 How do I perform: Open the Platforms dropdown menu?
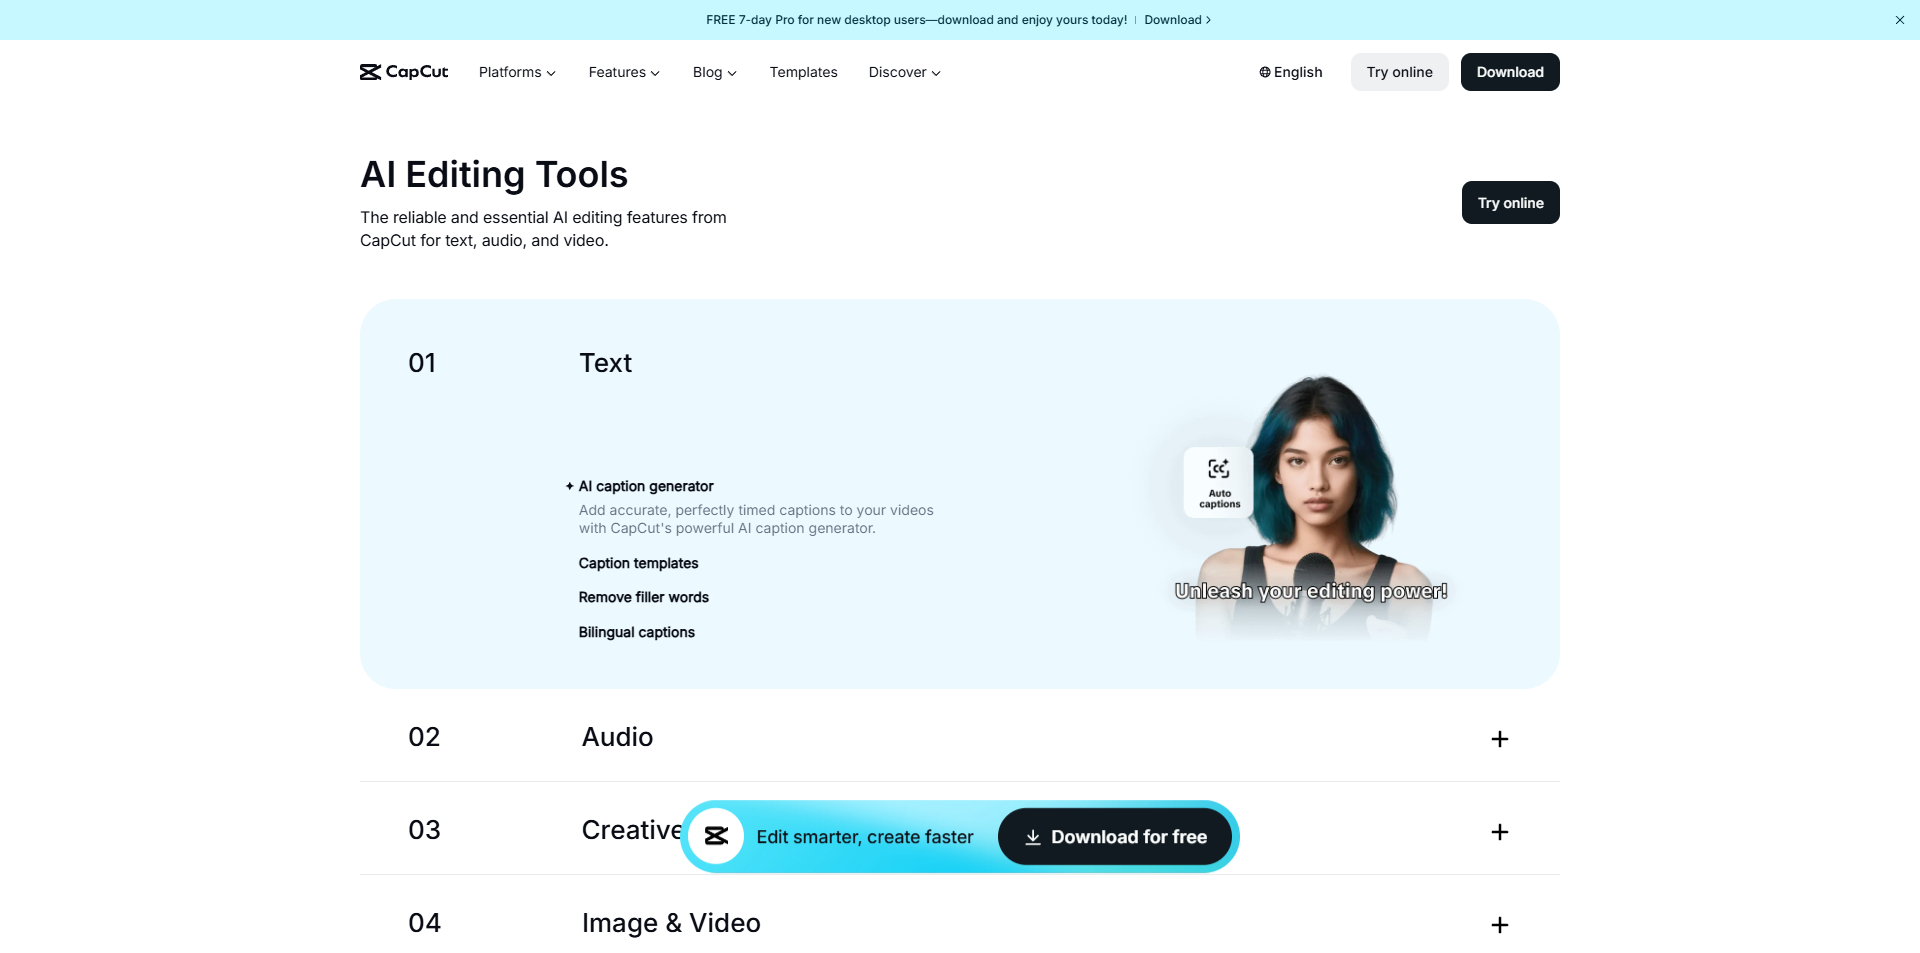tap(517, 72)
